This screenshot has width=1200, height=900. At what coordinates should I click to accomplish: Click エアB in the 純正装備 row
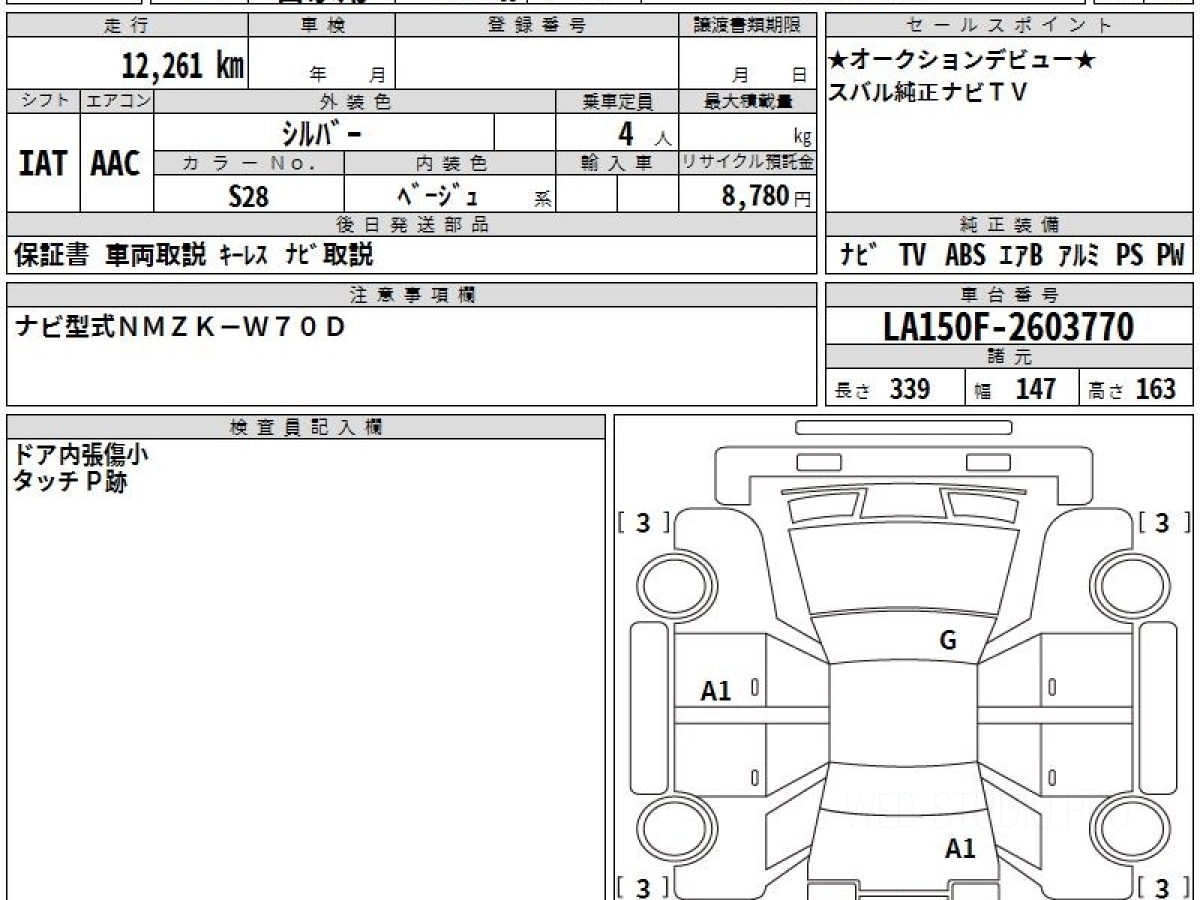(x=1021, y=256)
